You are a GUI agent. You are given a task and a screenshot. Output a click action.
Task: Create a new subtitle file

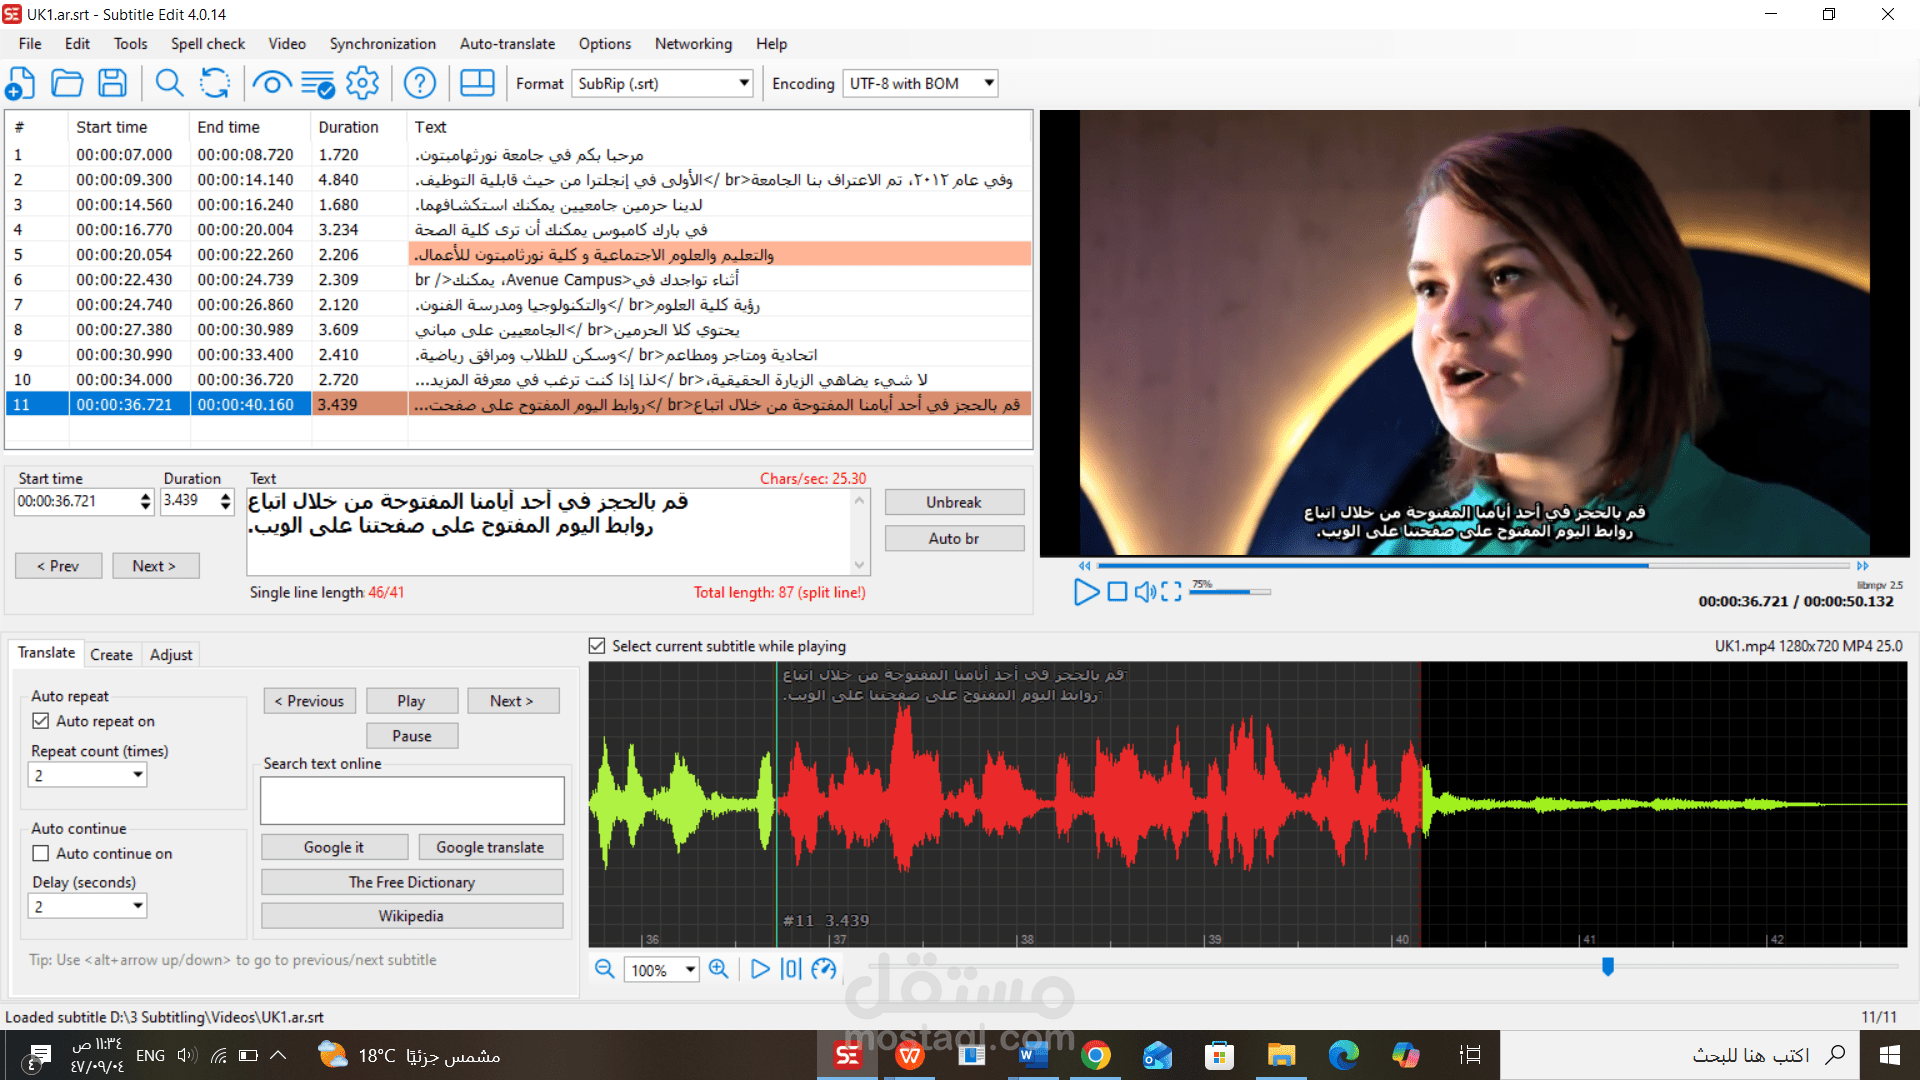point(21,83)
